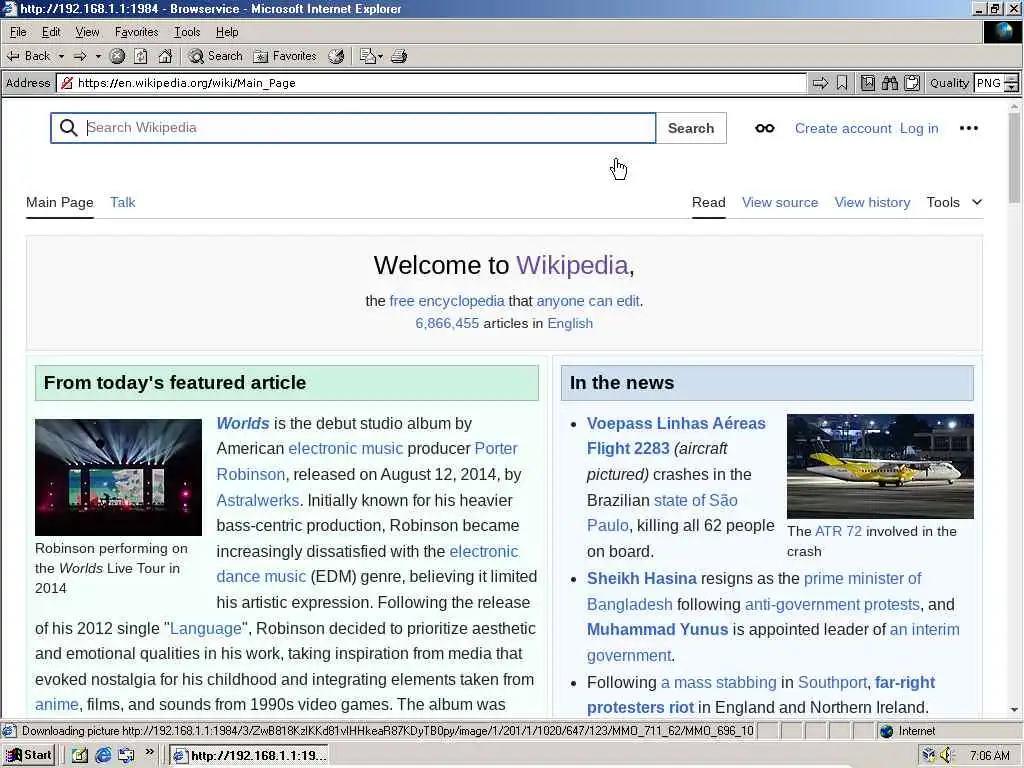This screenshot has height=768, width=1024.
Task: Open the View menu
Action: pyautogui.click(x=87, y=32)
